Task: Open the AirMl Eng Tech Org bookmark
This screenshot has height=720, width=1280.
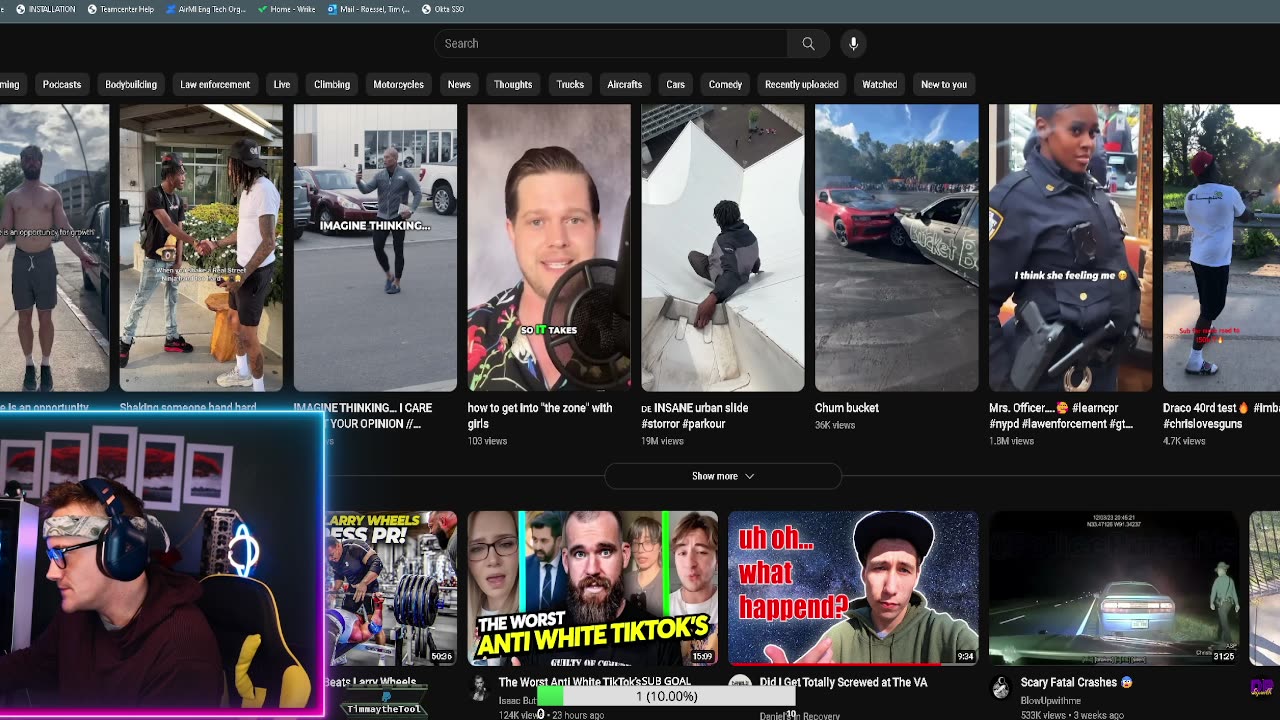Action: pyautogui.click(x=205, y=9)
